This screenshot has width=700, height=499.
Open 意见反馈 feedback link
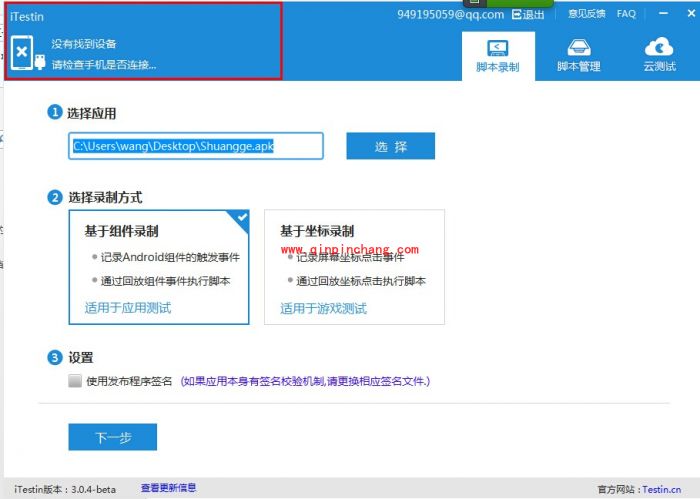coord(587,14)
